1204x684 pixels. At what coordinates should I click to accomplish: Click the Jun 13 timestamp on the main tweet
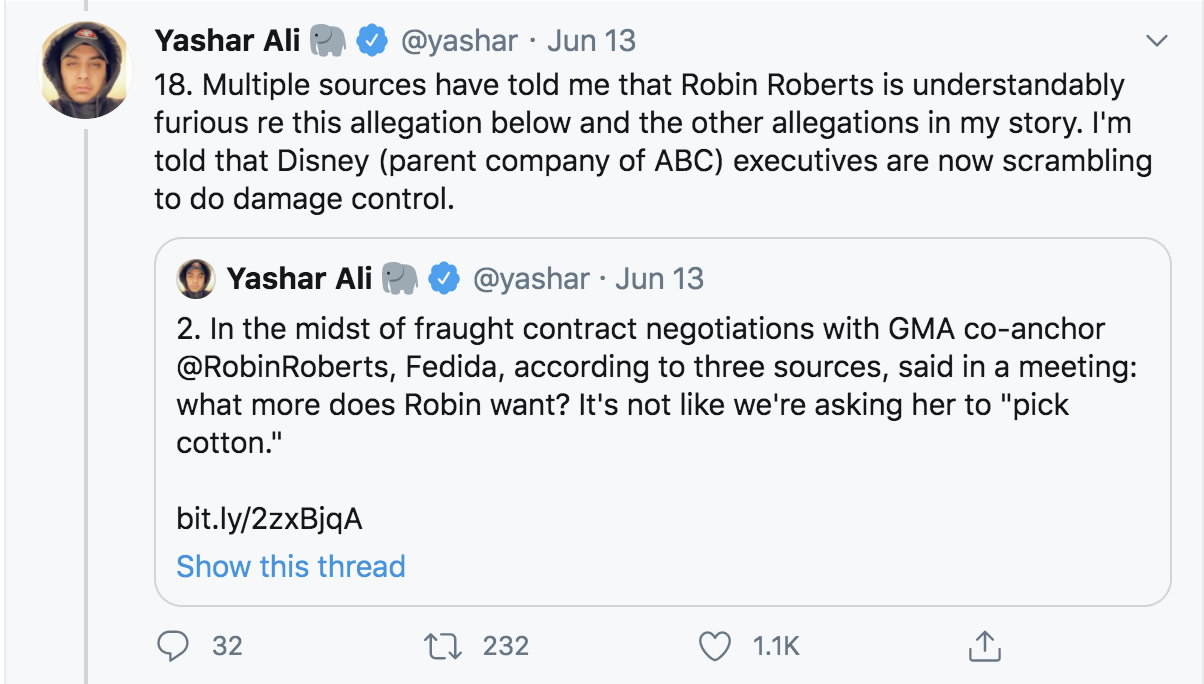click(591, 41)
